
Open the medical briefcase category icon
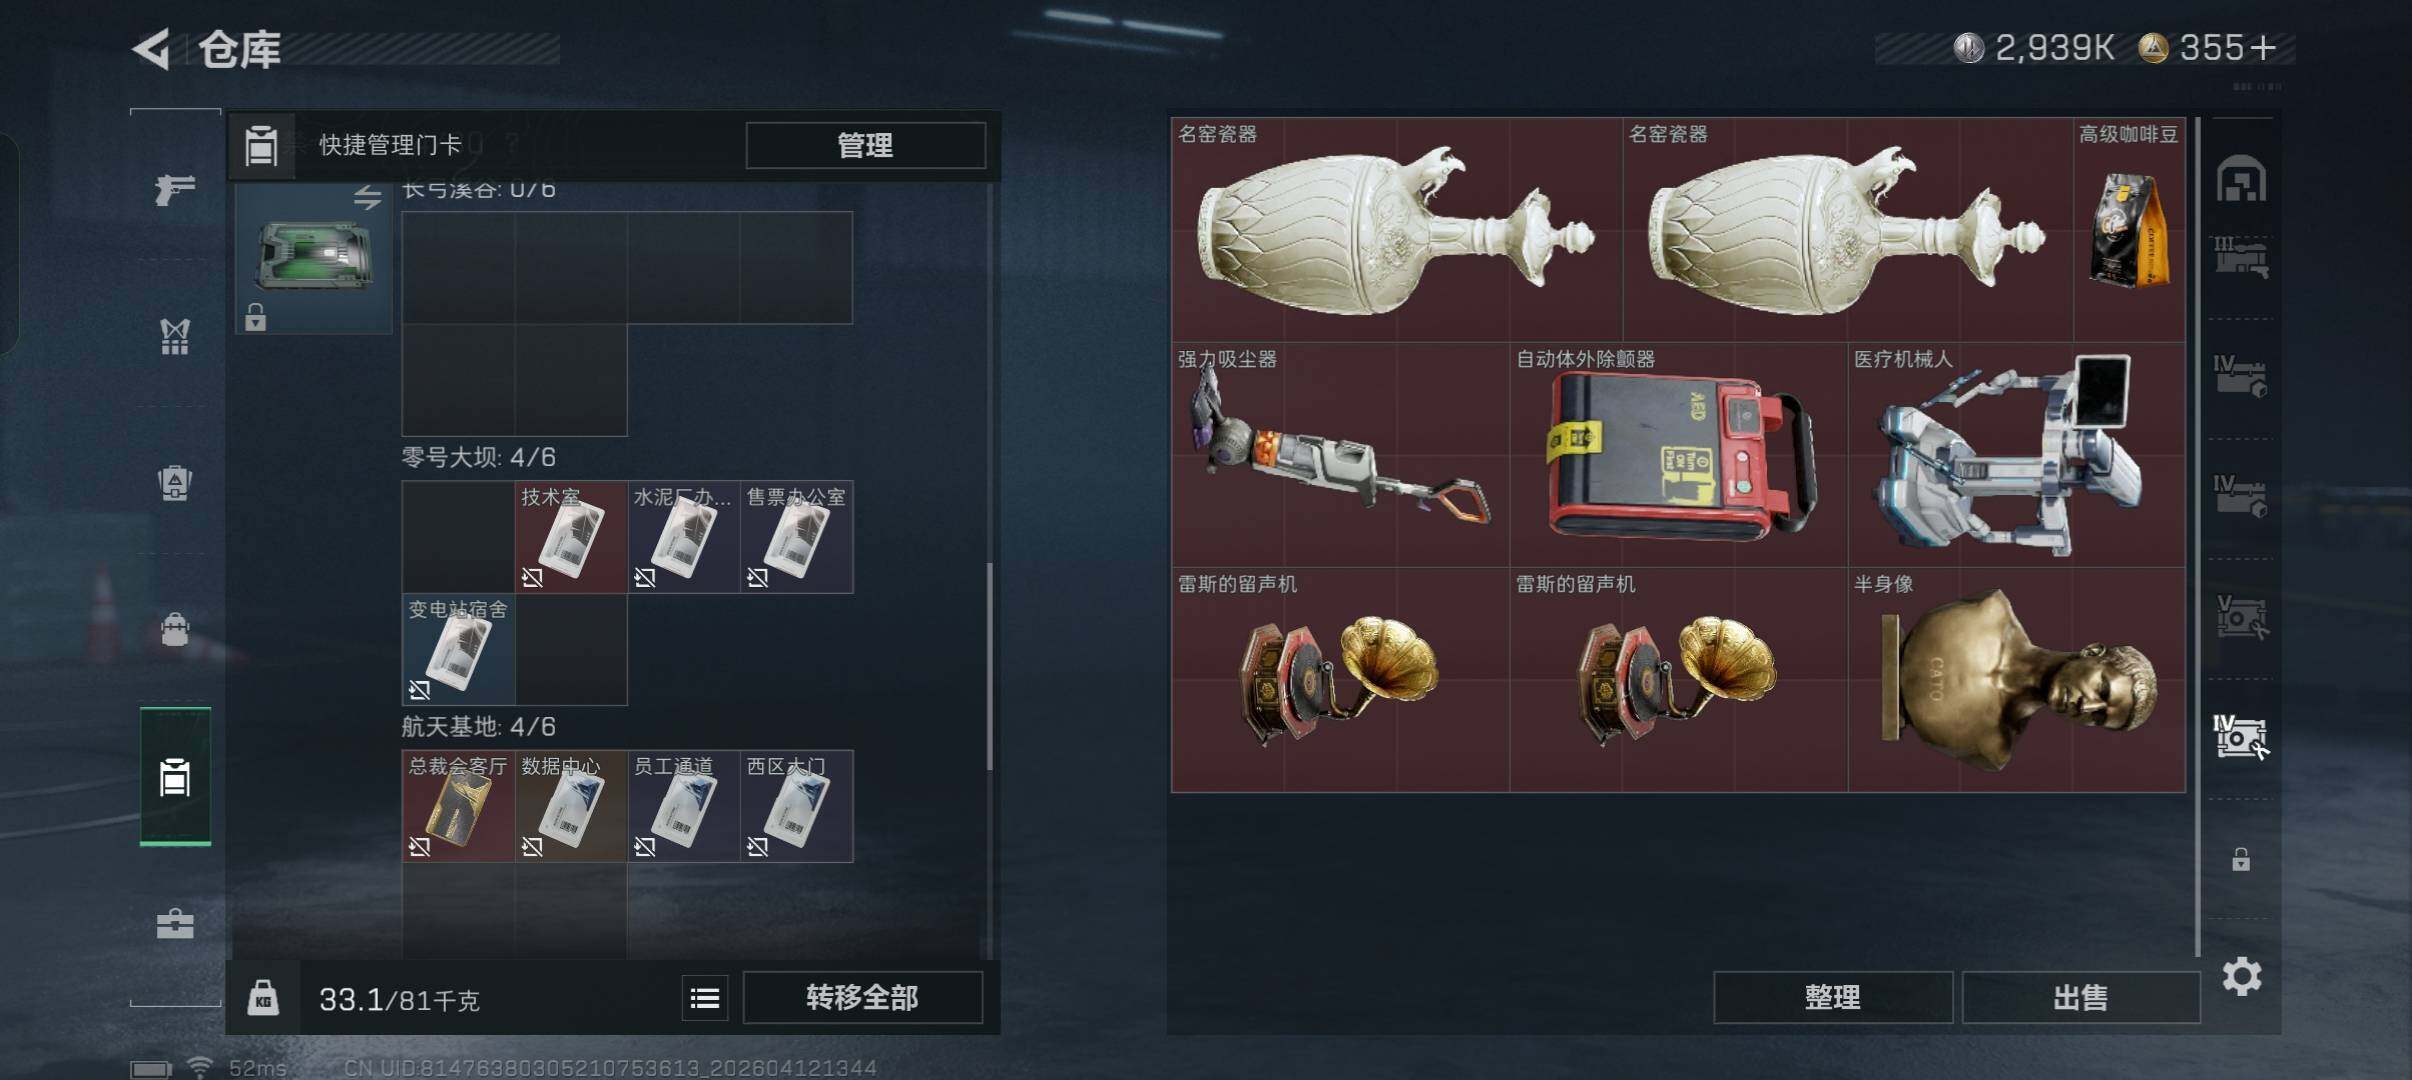(175, 923)
